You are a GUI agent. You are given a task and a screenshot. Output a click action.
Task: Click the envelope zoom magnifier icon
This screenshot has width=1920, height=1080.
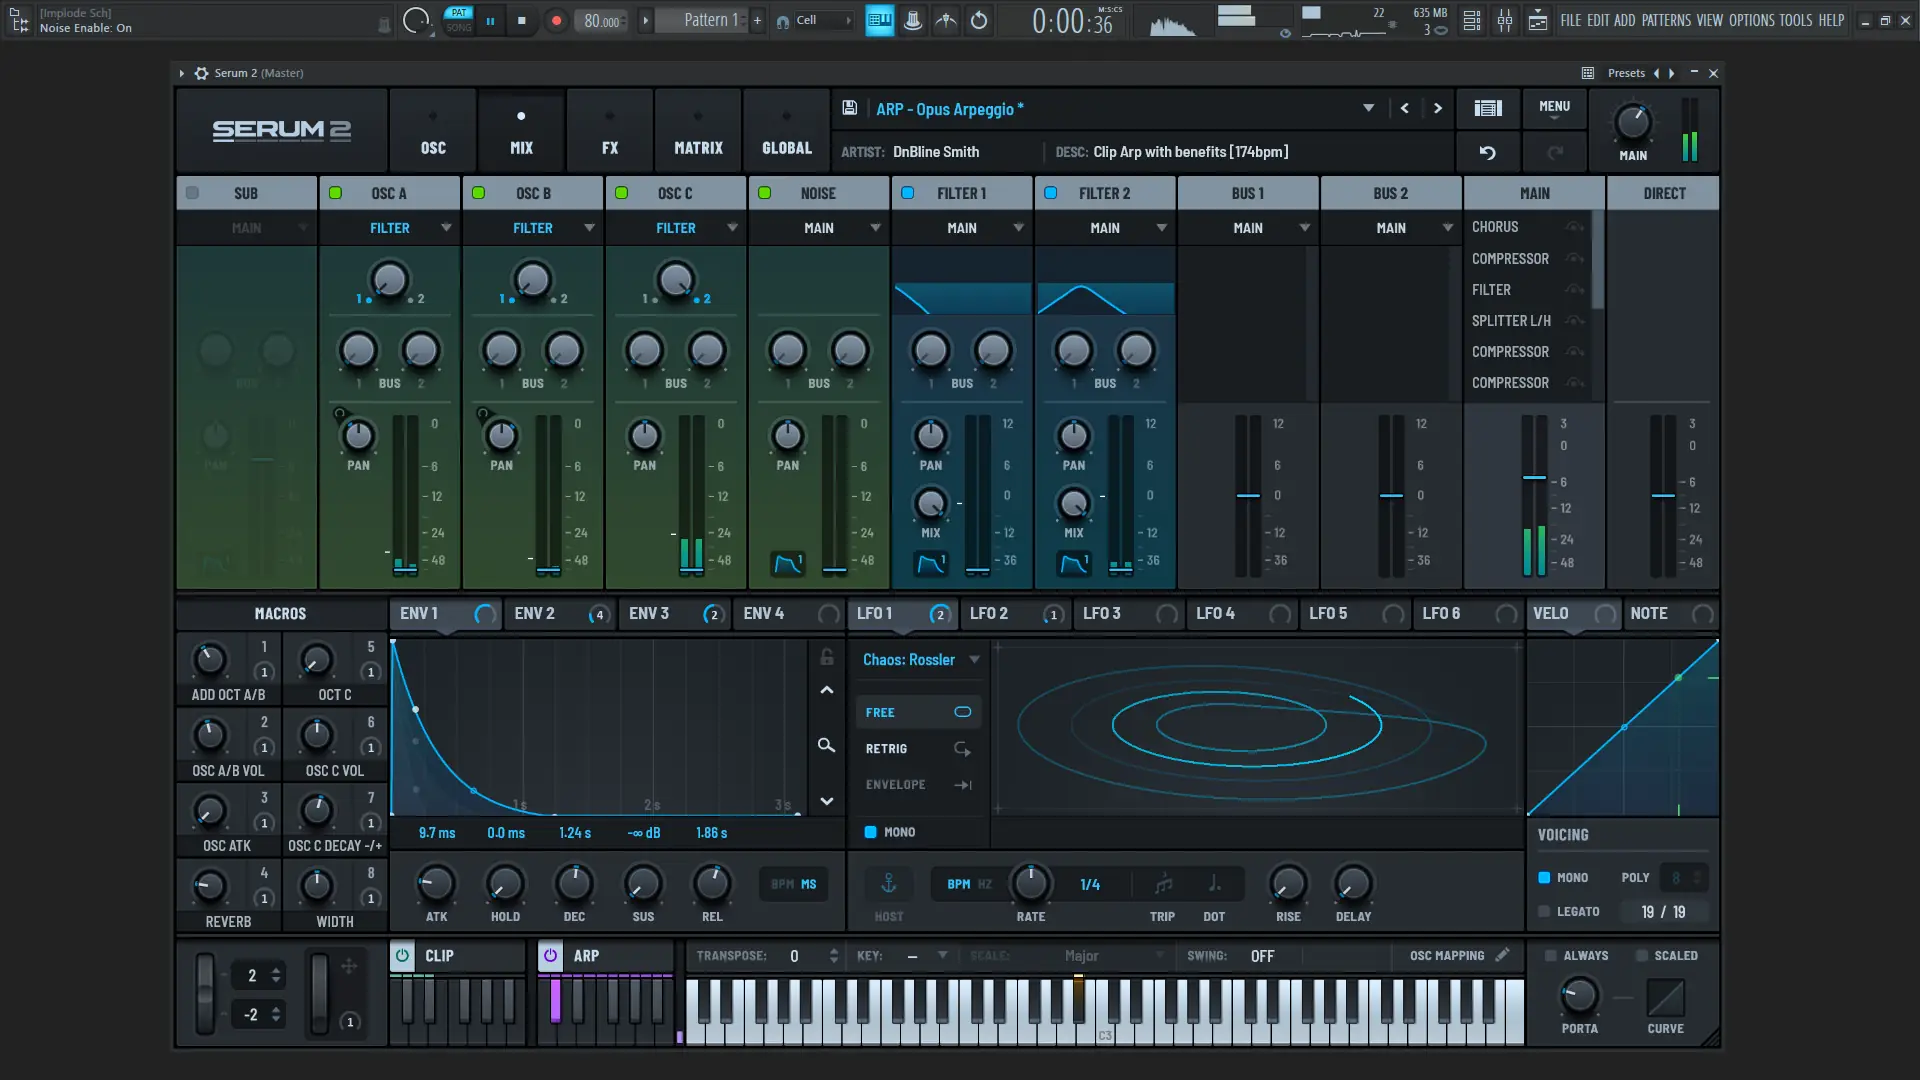tap(826, 745)
